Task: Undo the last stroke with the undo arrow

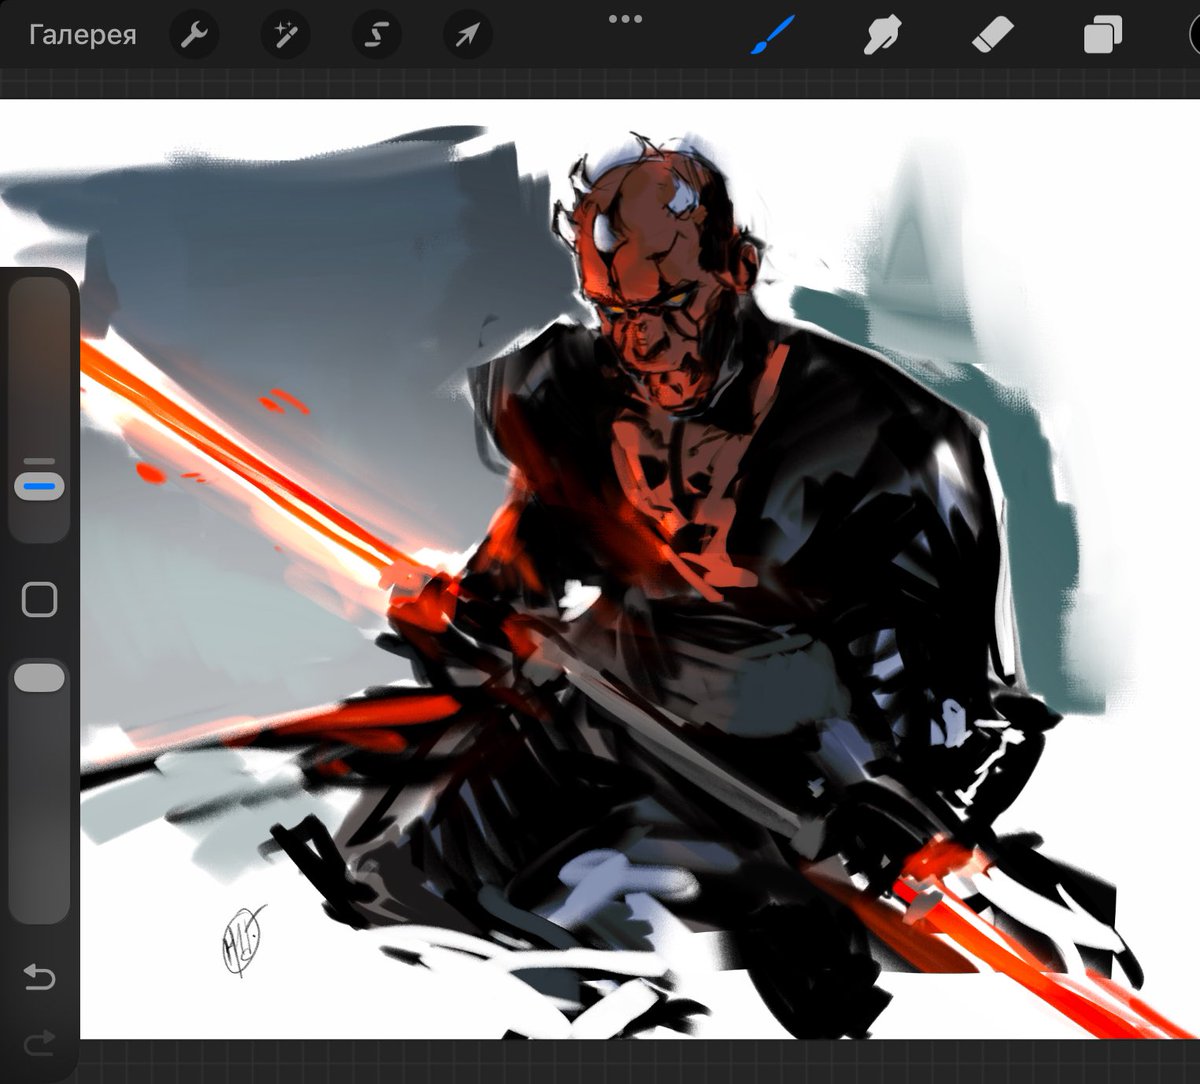Action: click(x=39, y=976)
